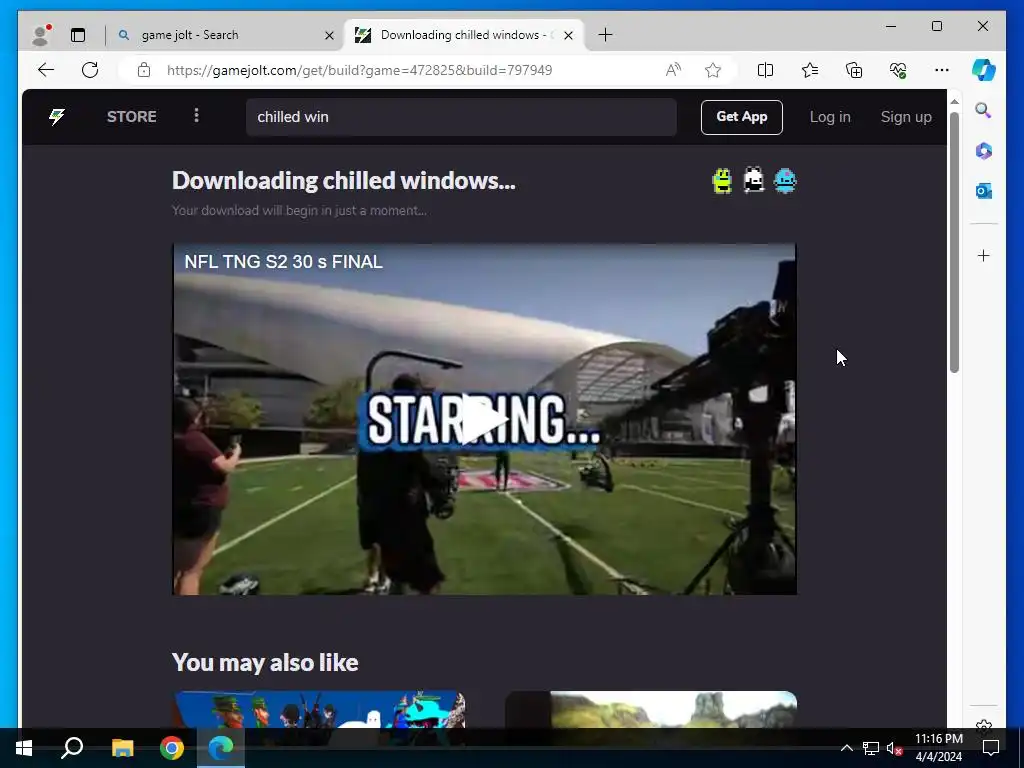Click the page vertical scrollbar thumb
Screen dimensions: 1024x768
pyautogui.click(x=954, y=243)
